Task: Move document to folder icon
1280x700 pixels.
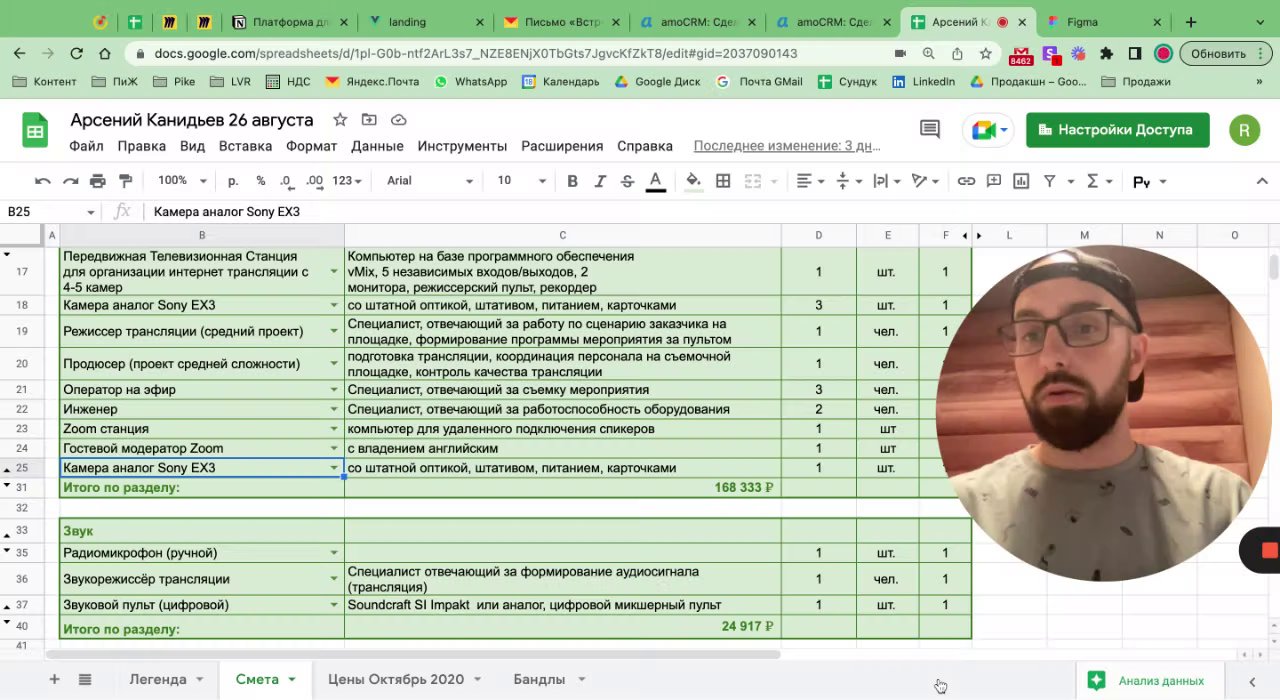Action: (x=369, y=120)
